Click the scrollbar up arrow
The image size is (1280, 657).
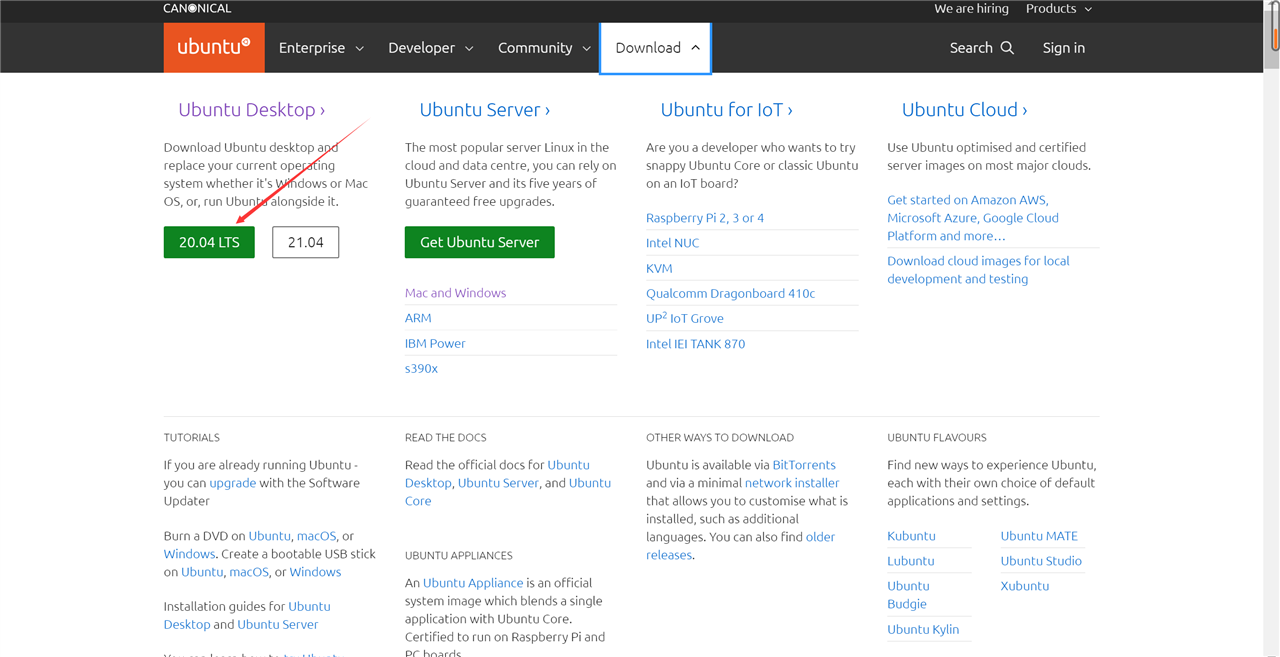coord(1273,5)
